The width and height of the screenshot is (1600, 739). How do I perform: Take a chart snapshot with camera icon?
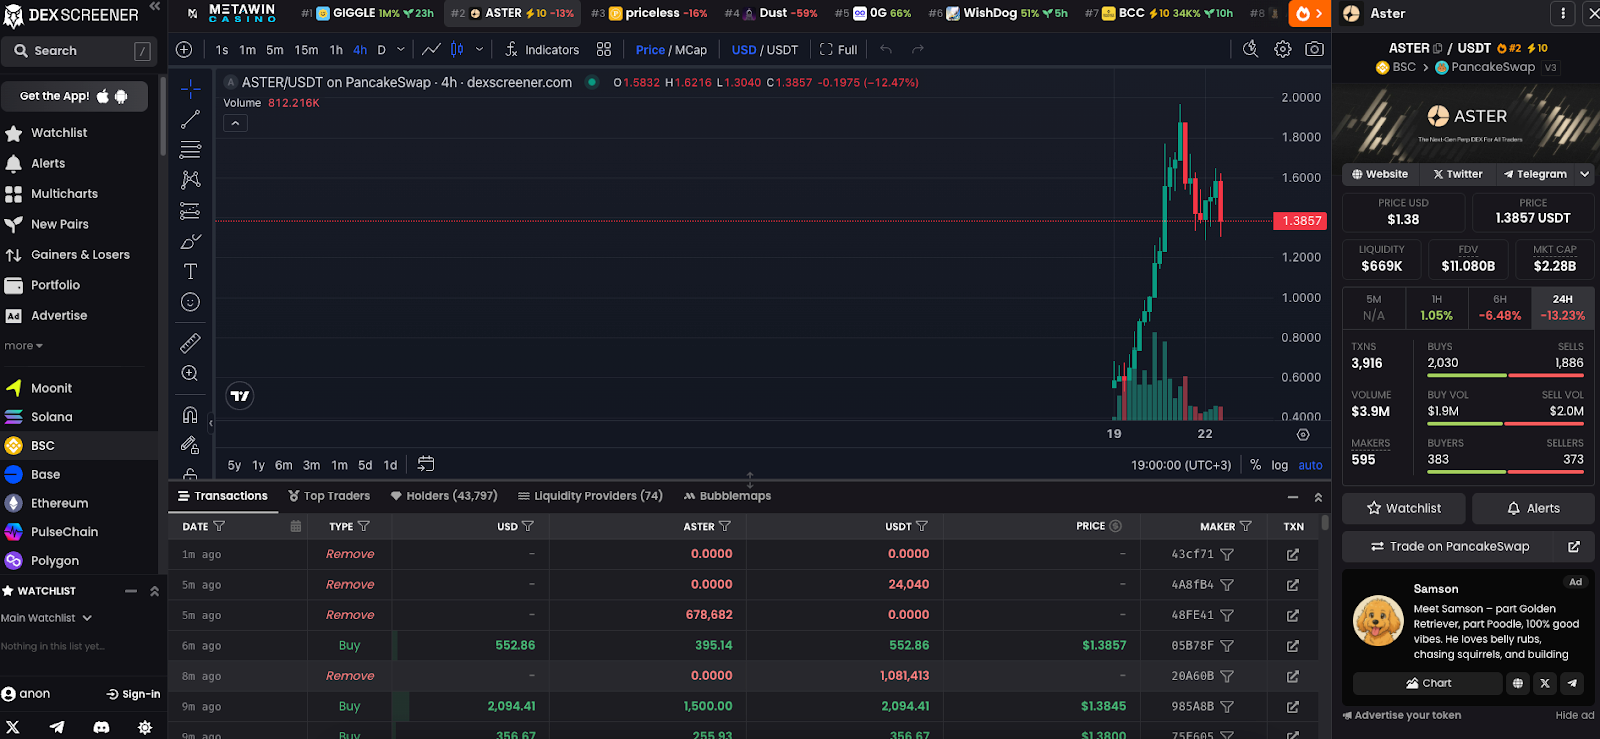1315,49
